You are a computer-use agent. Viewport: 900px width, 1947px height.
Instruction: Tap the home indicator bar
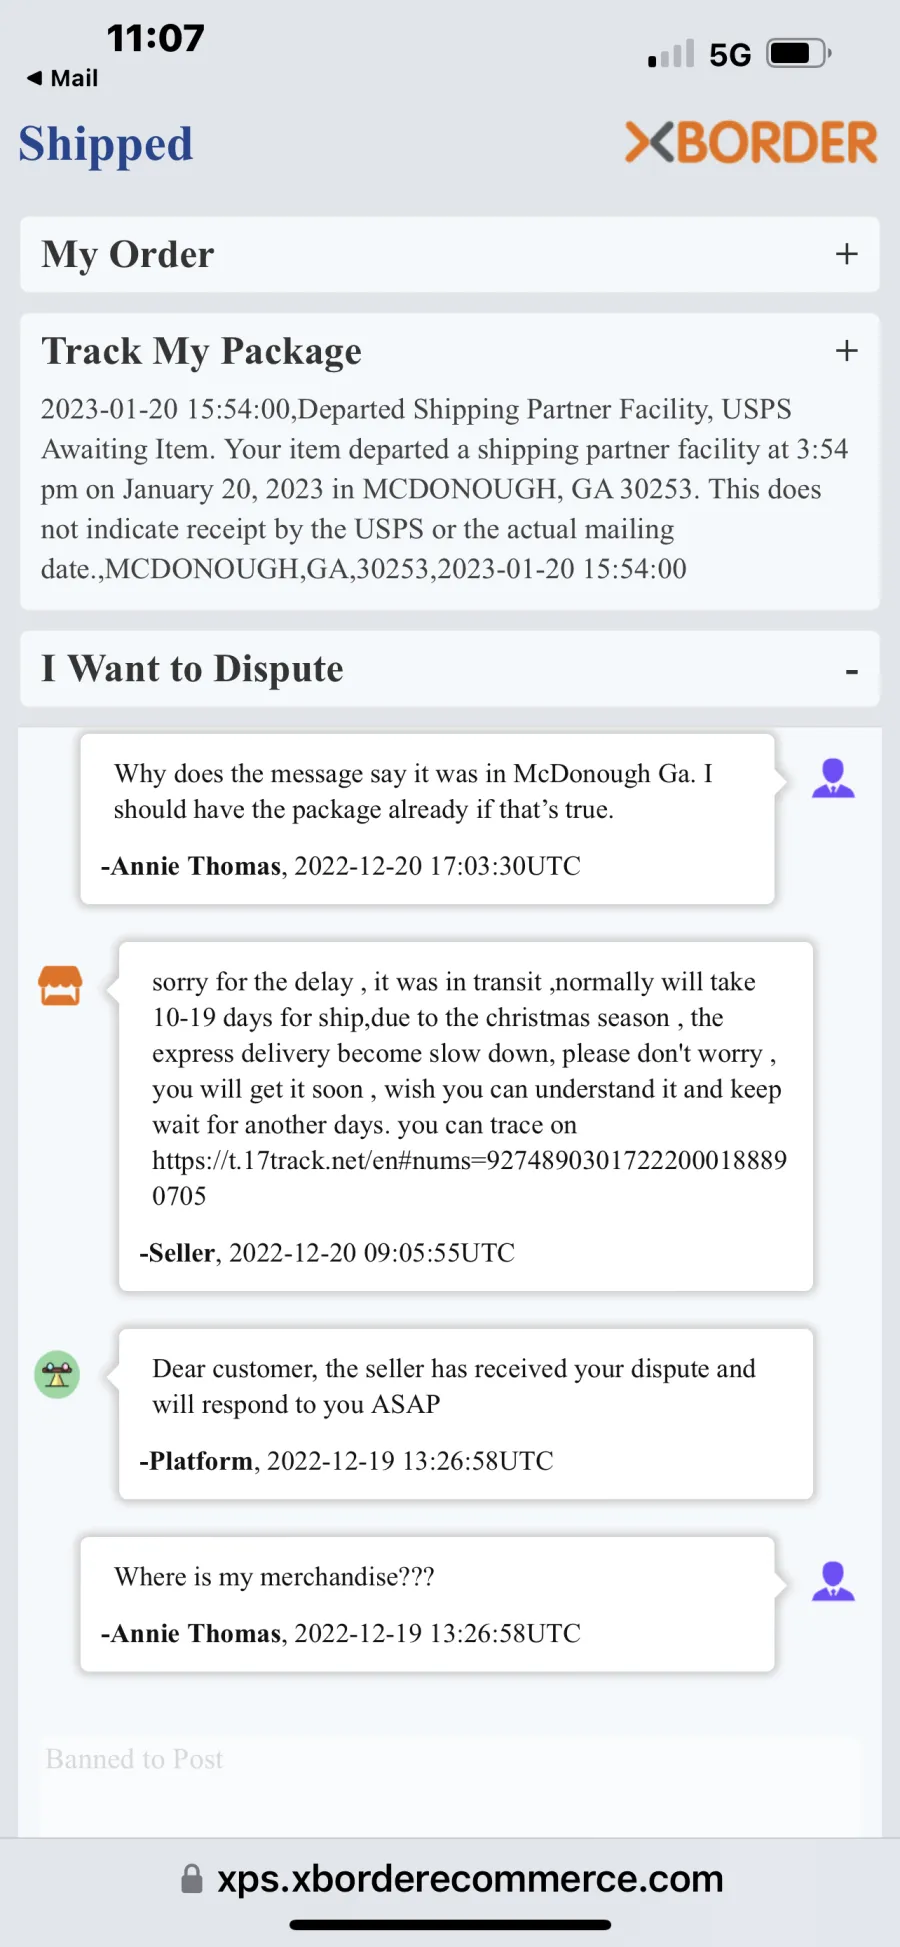click(x=450, y=1924)
